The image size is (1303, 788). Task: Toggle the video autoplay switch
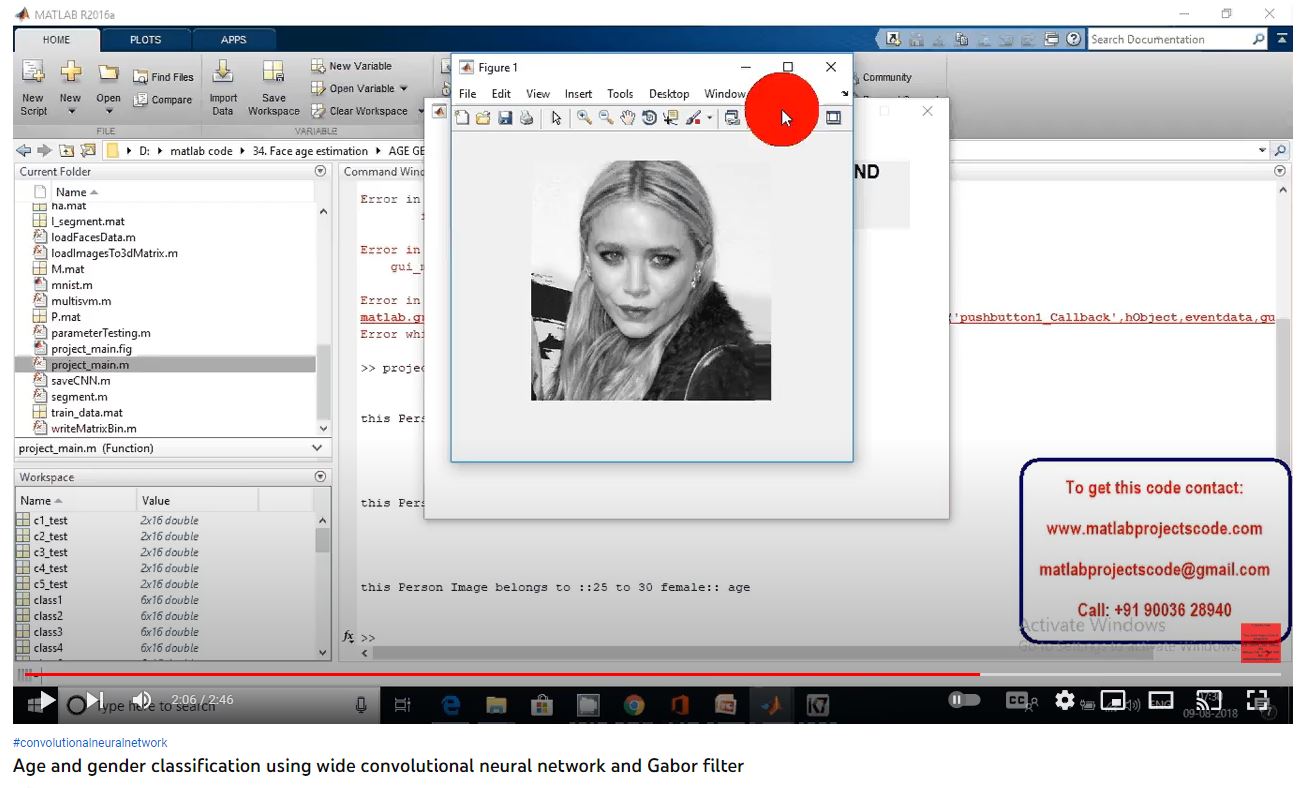[x=964, y=700]
